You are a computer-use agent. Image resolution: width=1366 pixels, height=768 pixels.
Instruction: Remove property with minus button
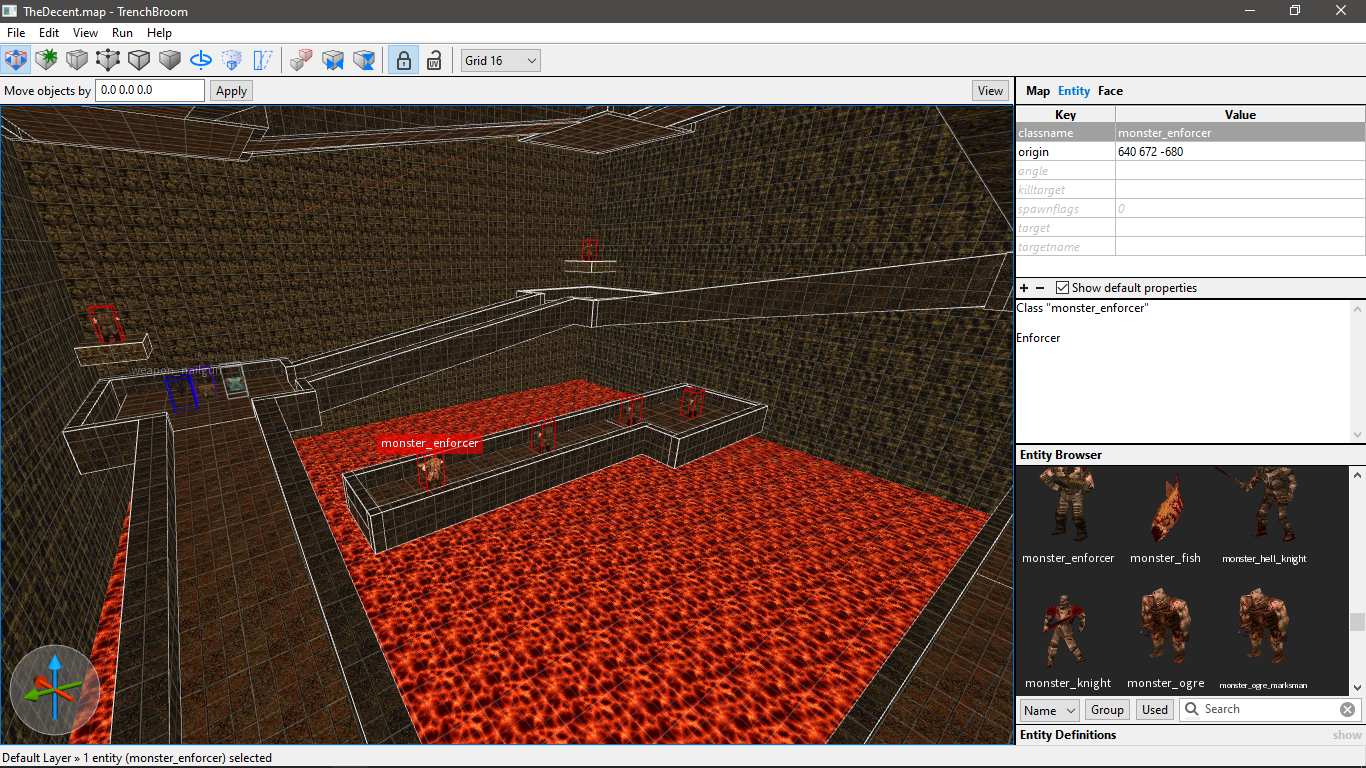(1040, 288)
